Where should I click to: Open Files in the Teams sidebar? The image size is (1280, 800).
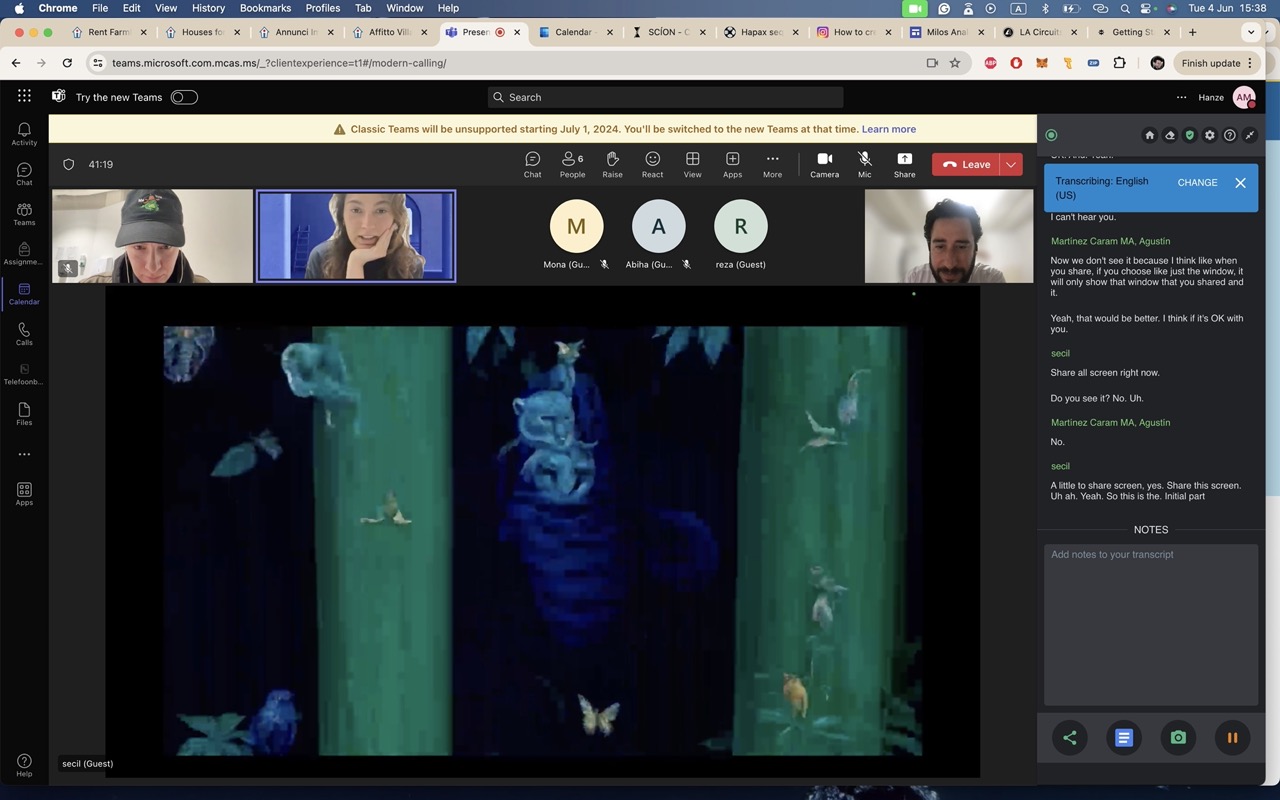[x=24, y=414]
